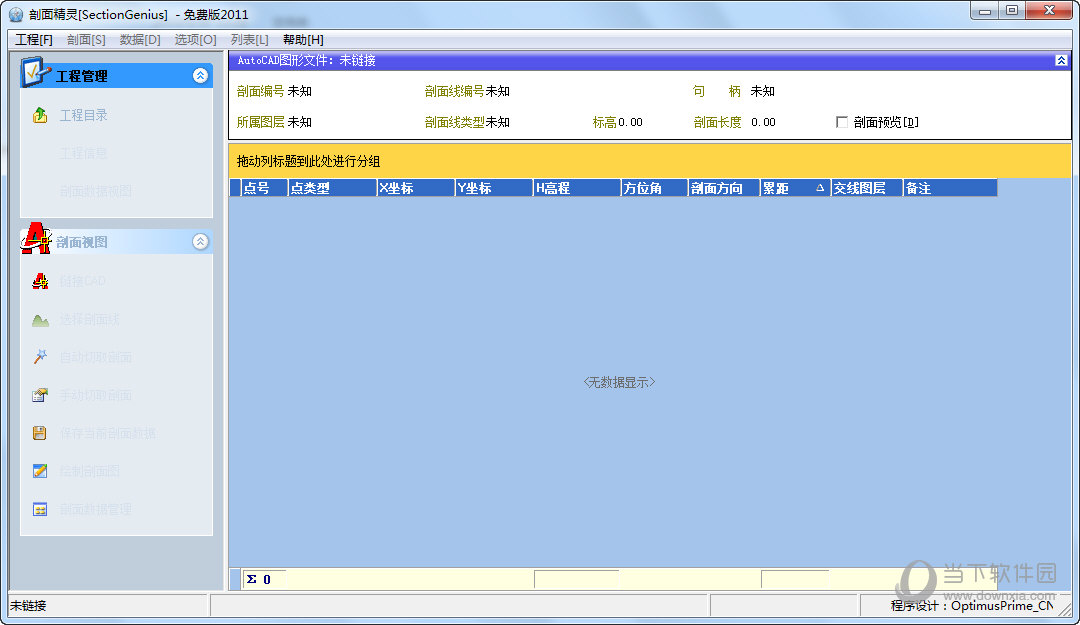Toggle the 剖面预览[D] checkbox
This screenshot has height=625, width=1080.
click(842, 122)
